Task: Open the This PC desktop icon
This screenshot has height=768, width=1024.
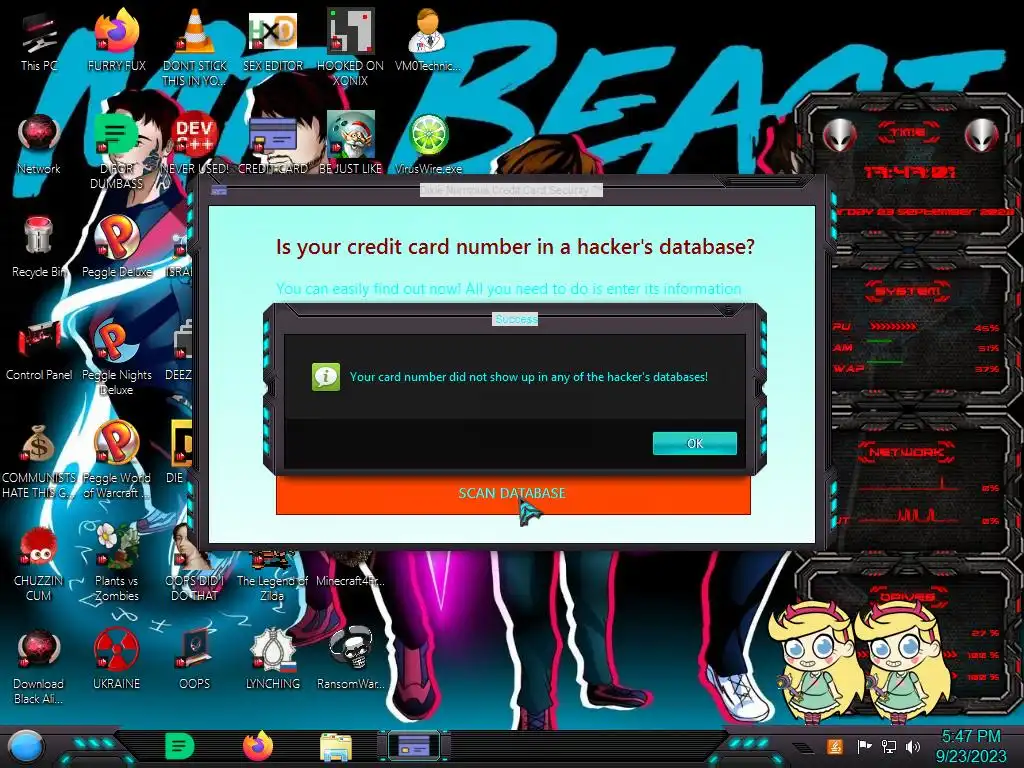Action: pos(39,42)
